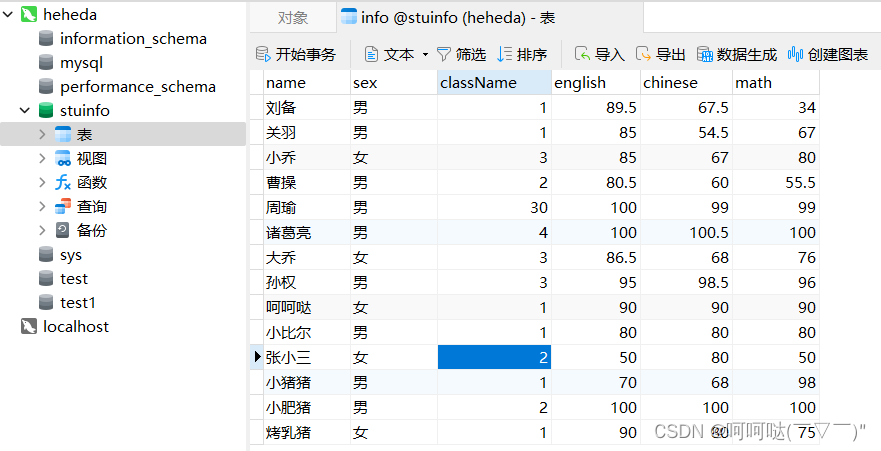Click the chinese column header

(687, 83)
